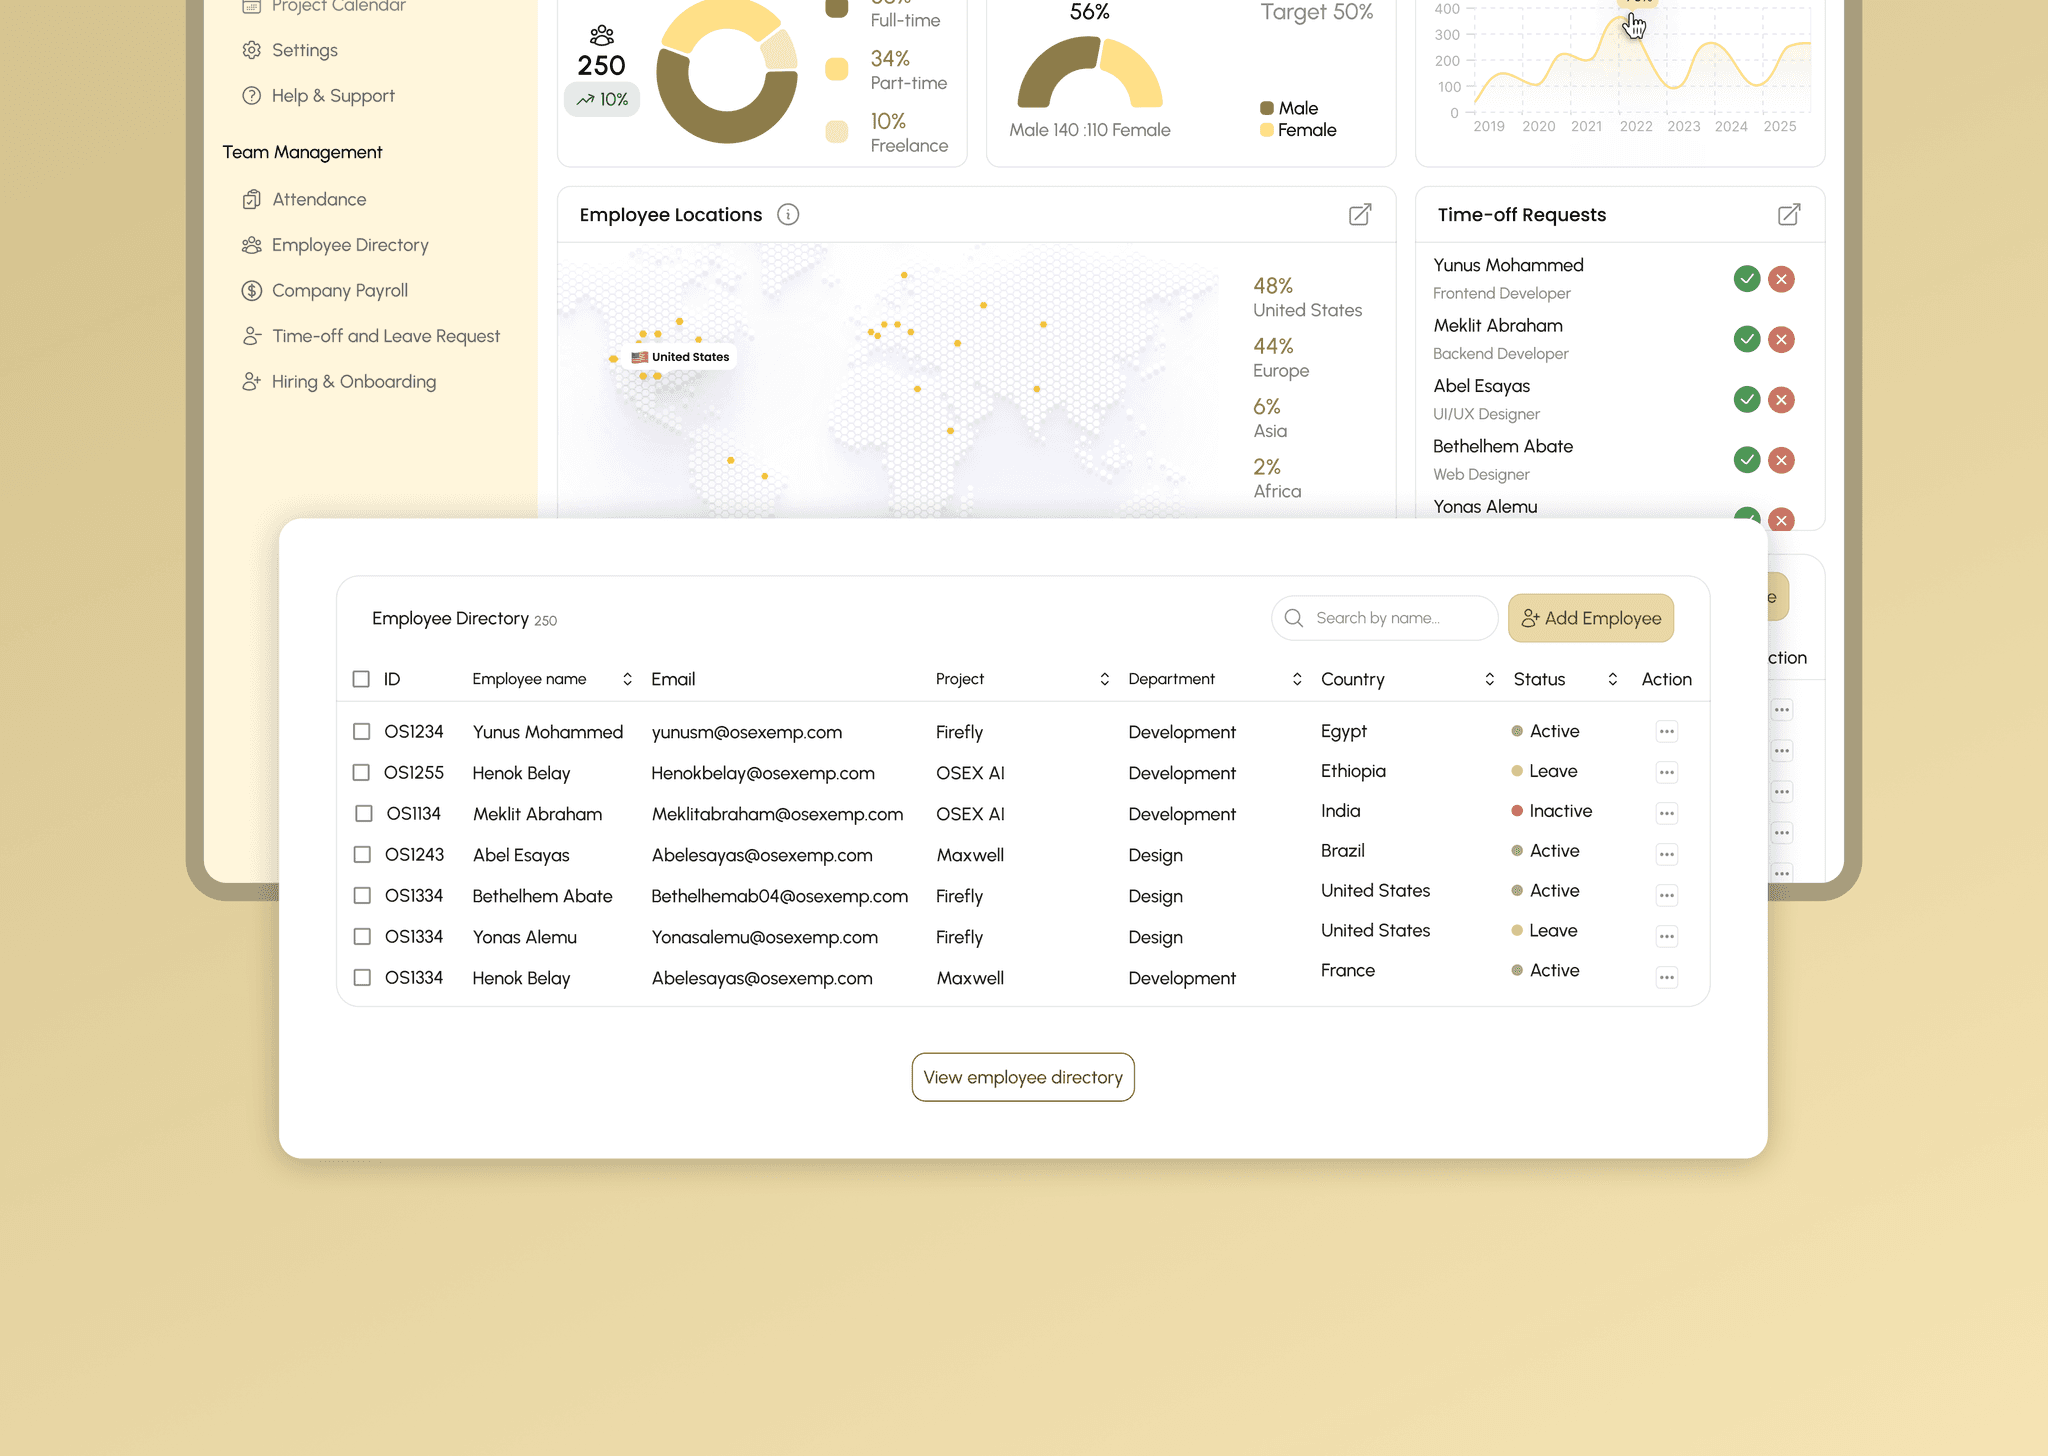Screen dimensions: 2048x1456
Task: Approve Yunus Mohammed's time-off request
Action: [x=1746, y=279]
